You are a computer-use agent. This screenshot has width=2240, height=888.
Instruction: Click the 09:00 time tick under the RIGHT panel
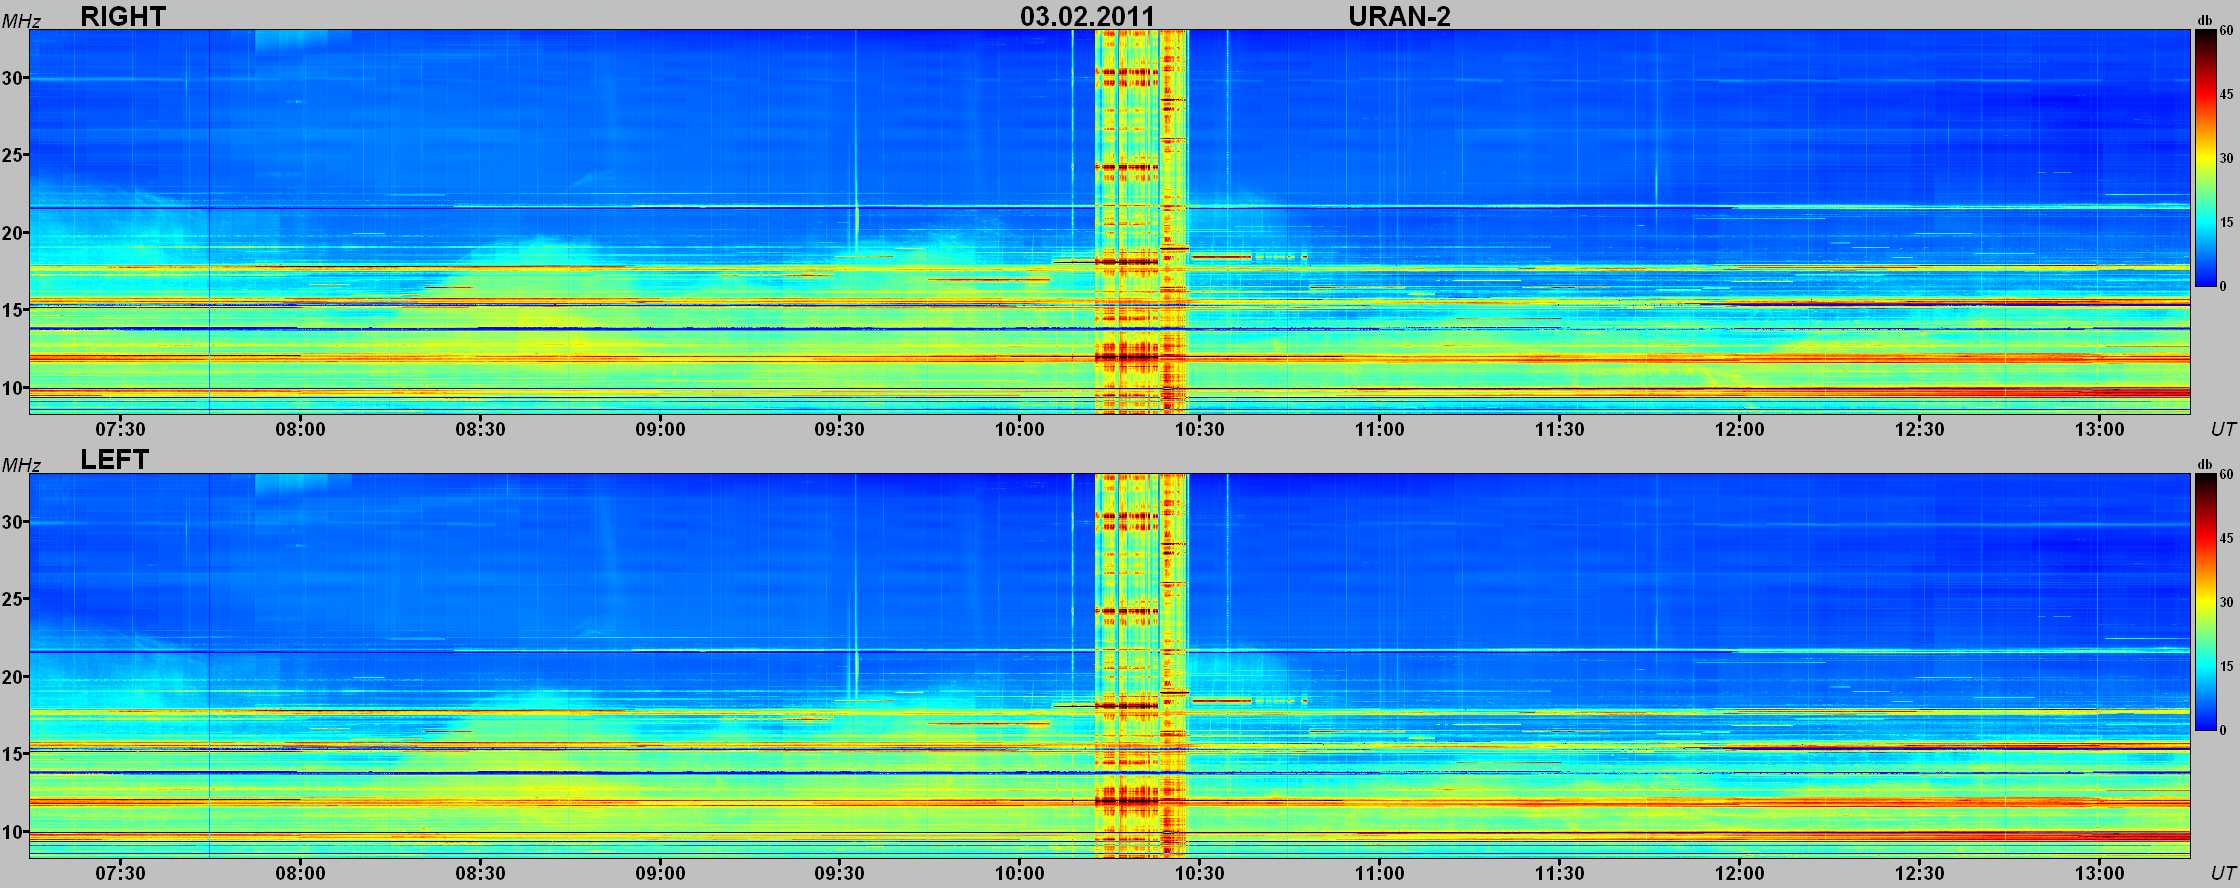click(x=660, y=430)
